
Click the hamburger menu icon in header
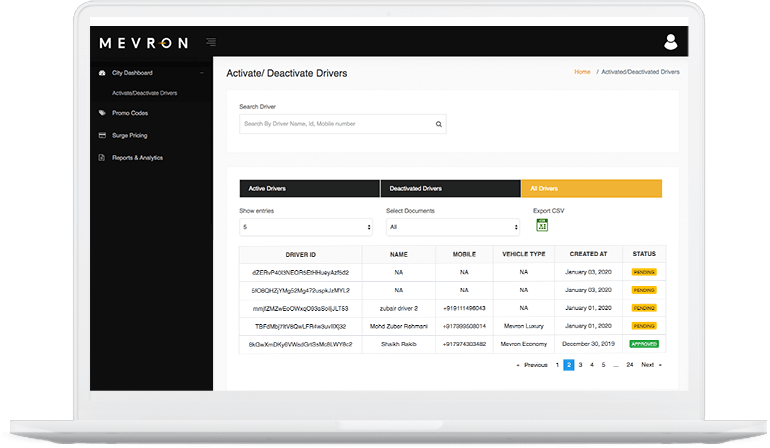point(211,42)
